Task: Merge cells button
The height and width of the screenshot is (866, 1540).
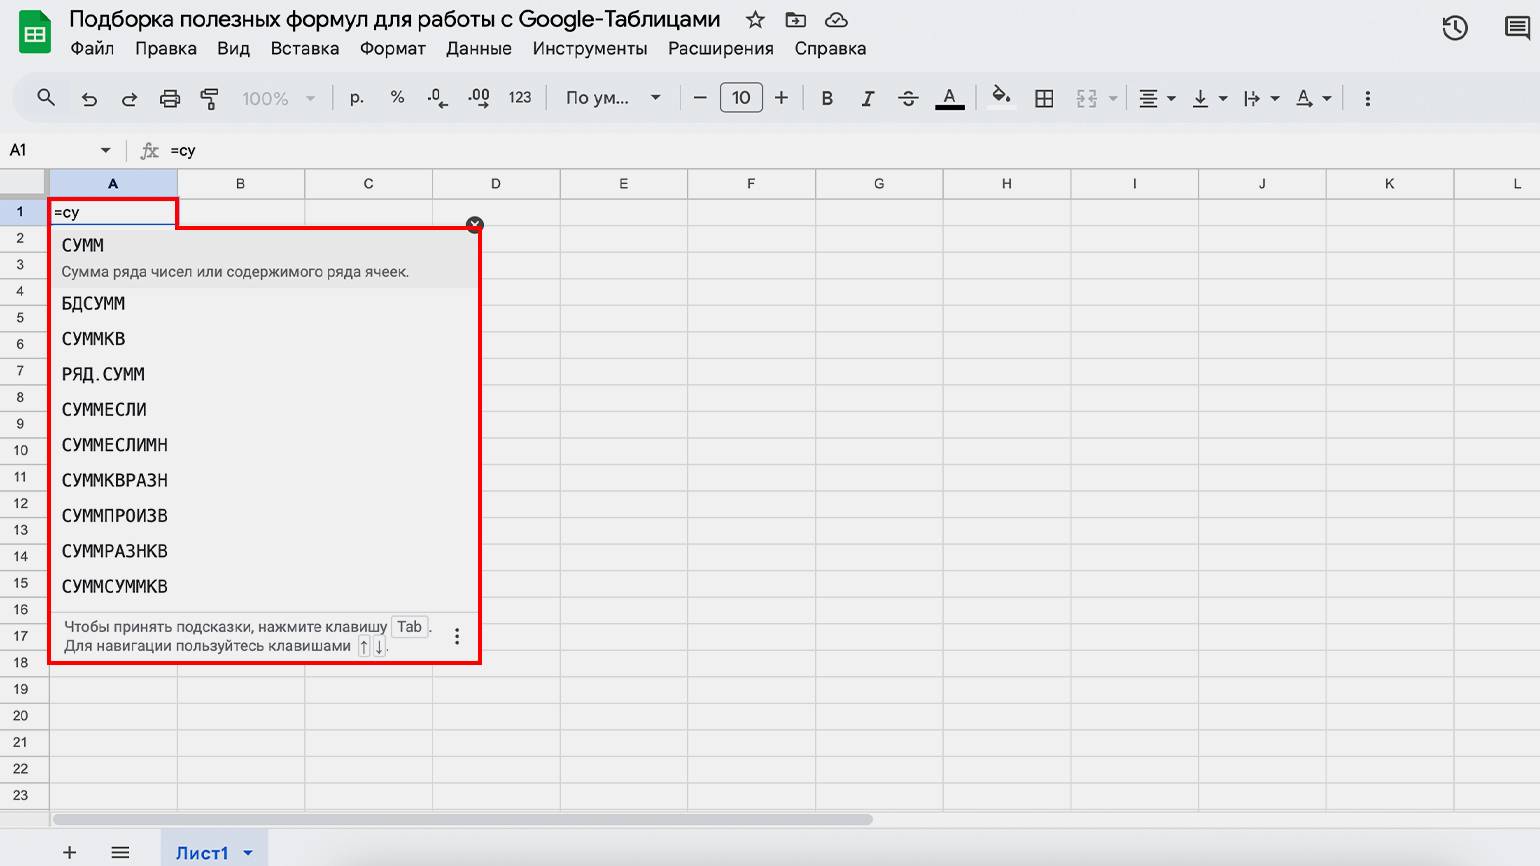Action: pyautogui.click(x=1087, y=98)
